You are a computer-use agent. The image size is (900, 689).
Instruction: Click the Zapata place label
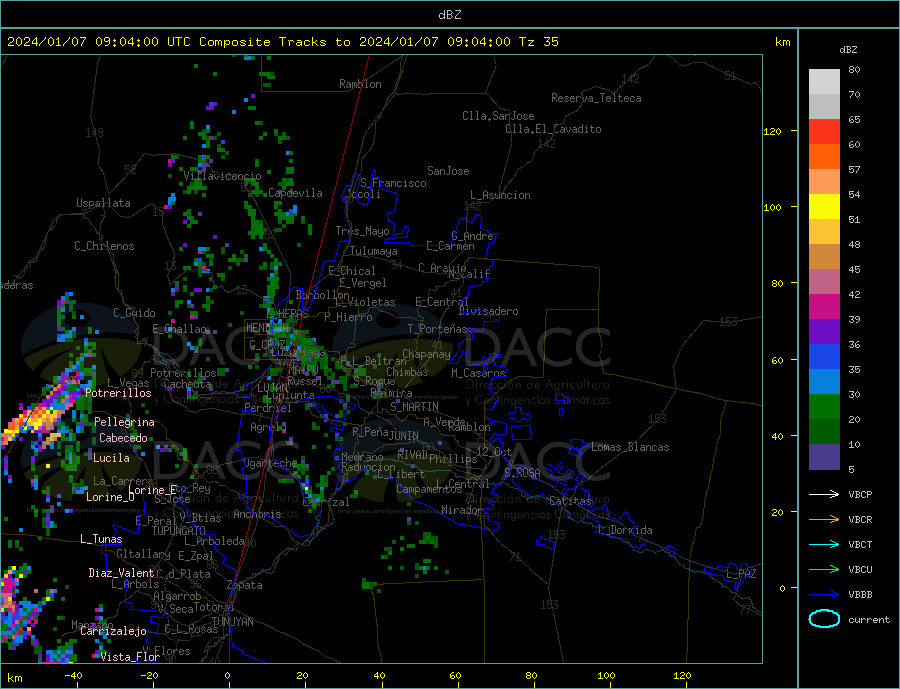click(245, 585)
